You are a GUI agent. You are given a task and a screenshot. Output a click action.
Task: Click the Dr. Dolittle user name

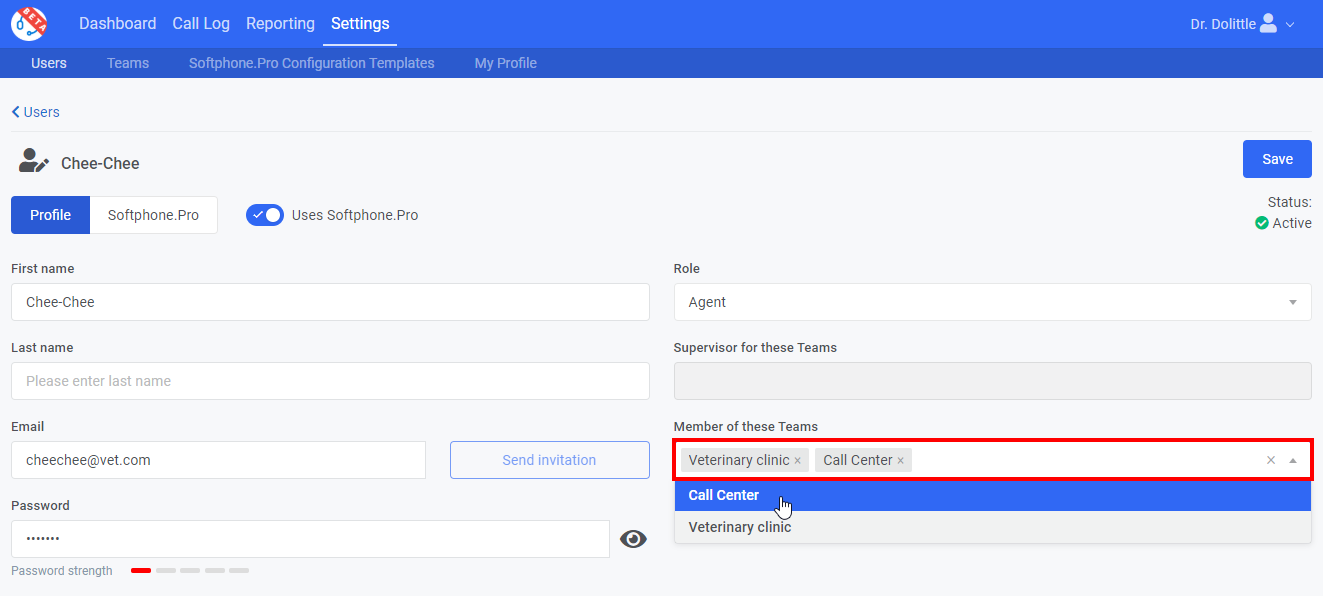[x=1223, y=24]
